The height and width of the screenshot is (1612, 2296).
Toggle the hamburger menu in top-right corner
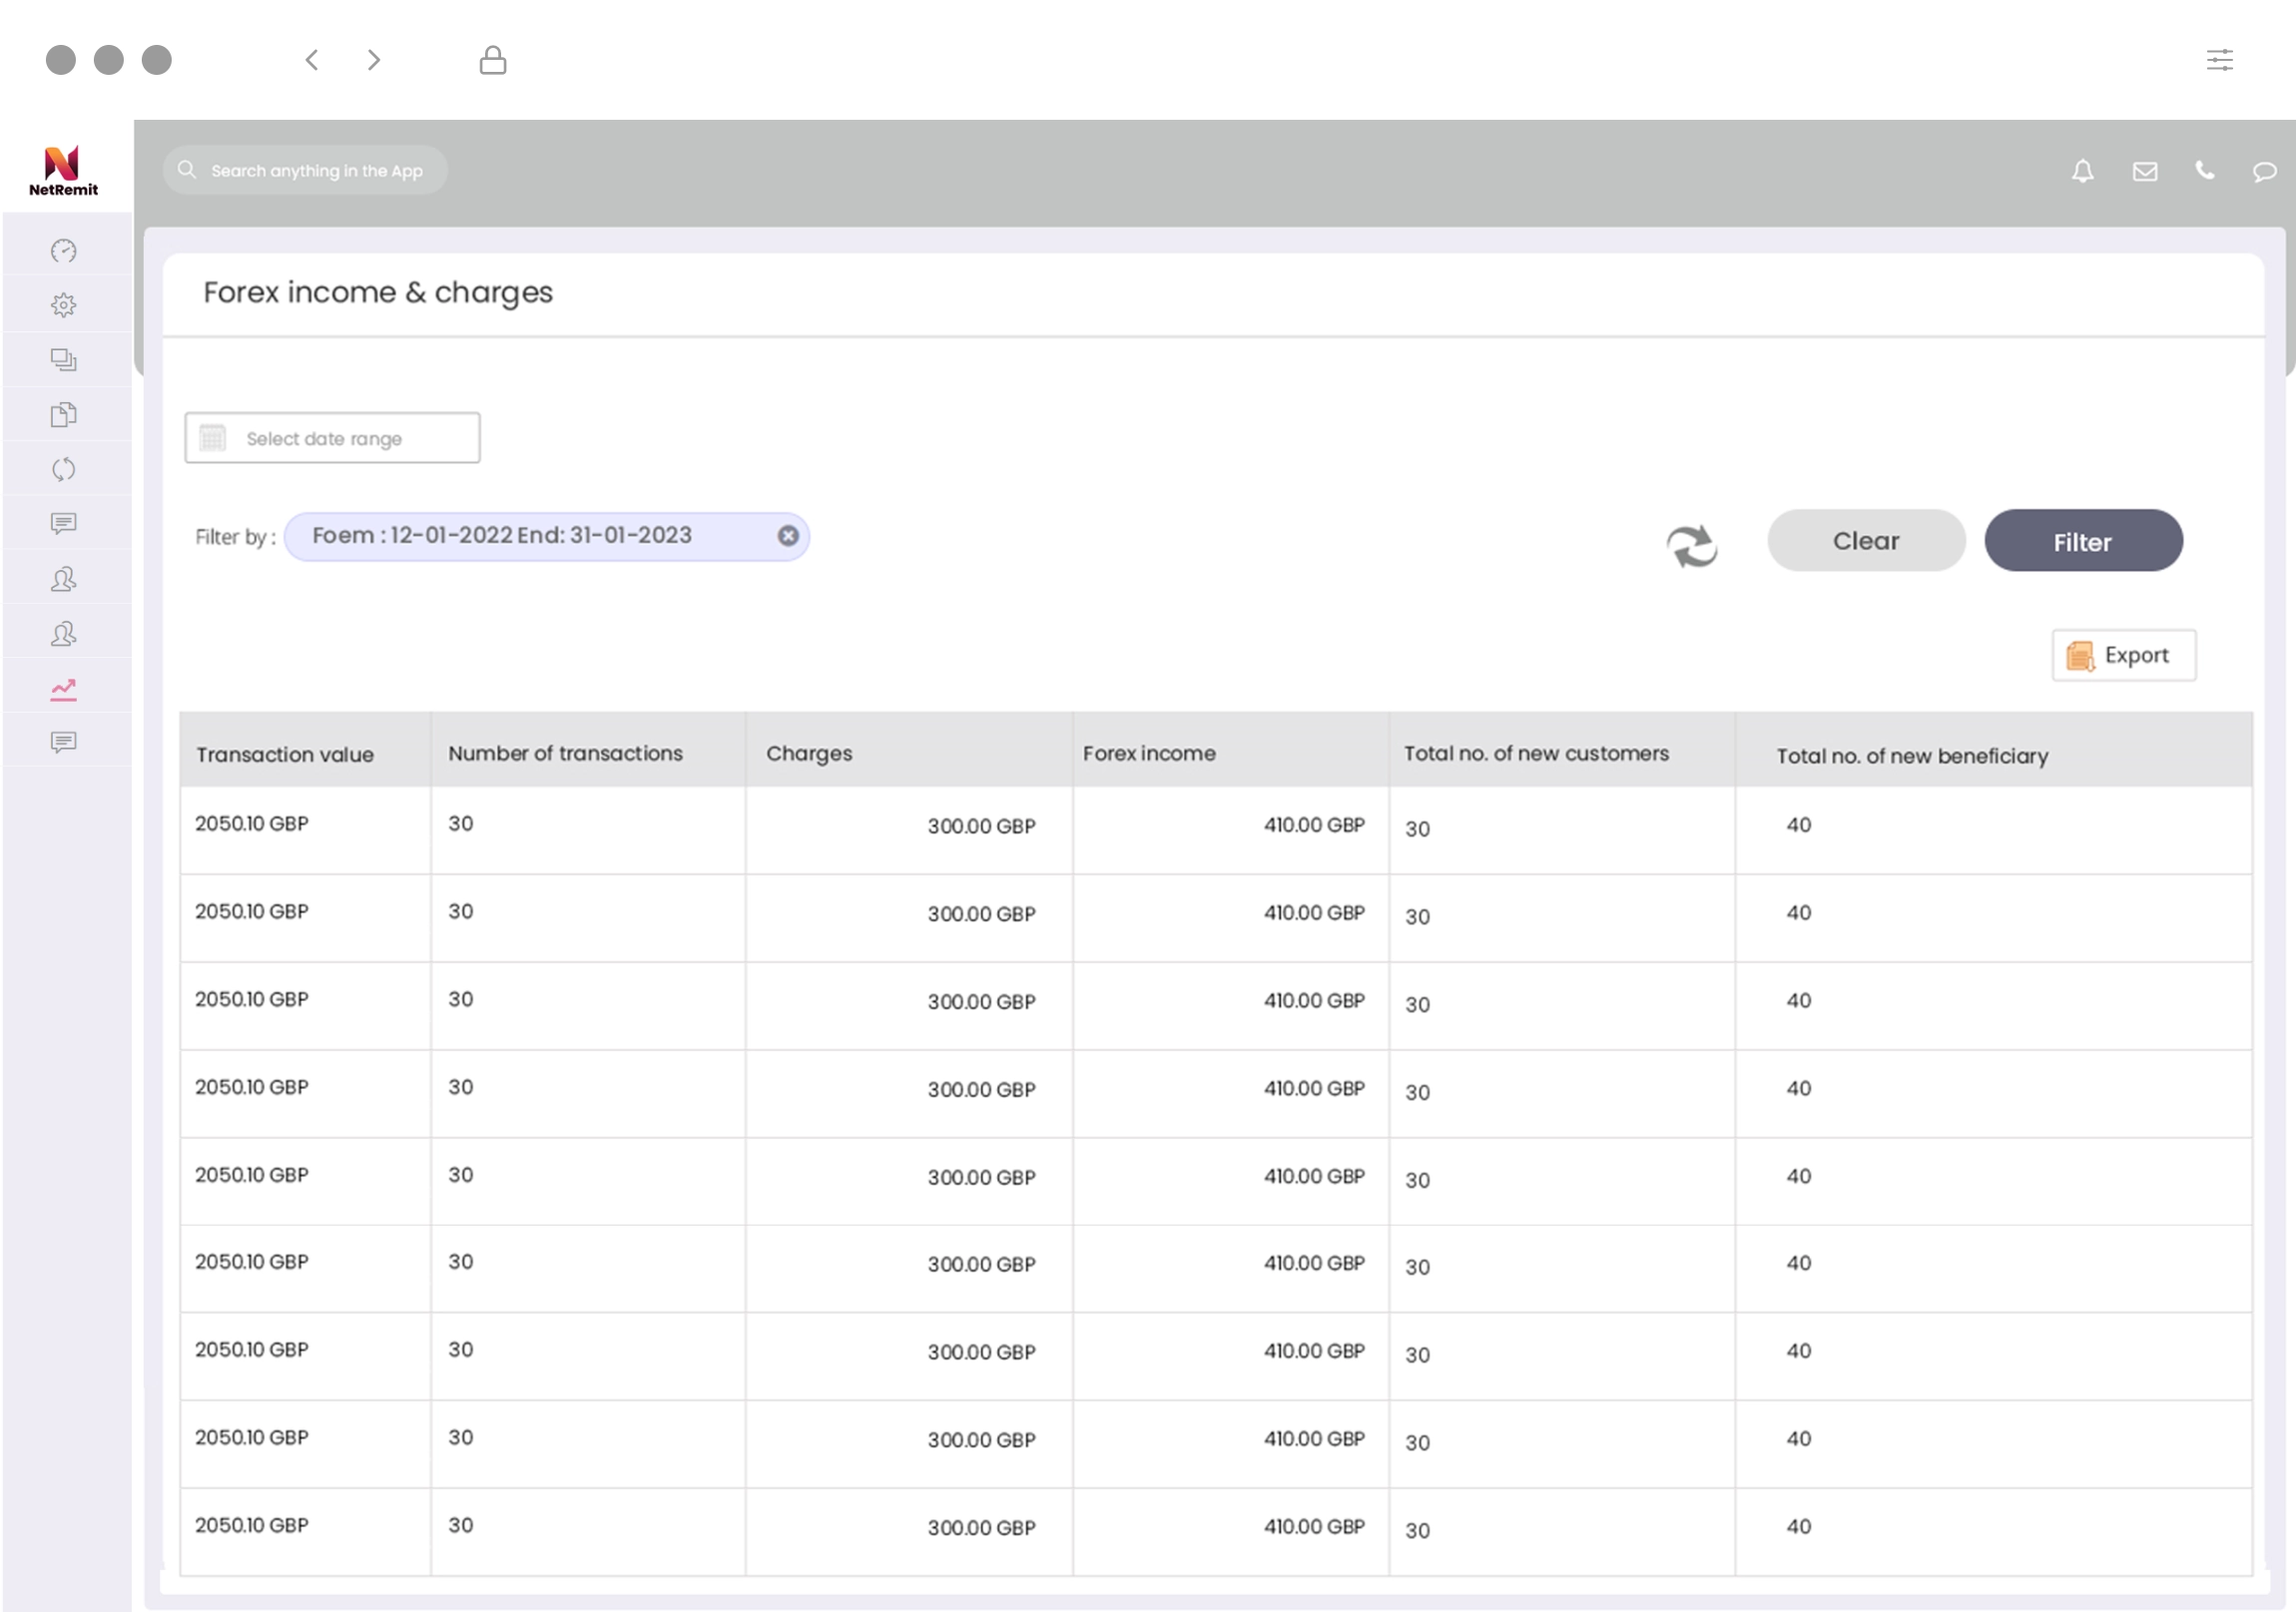coord(2221,58)
